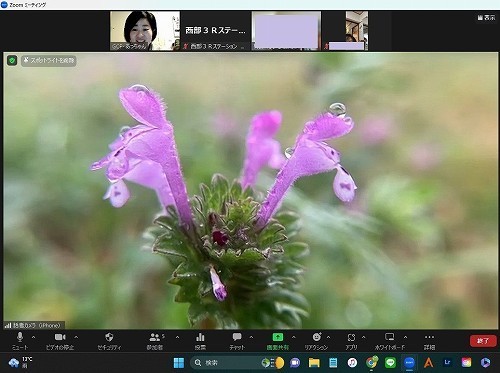Viewport: 500px width, 373px height.
Task: Launch Chrome from the taskbar
Action: (x=371, y=362)
